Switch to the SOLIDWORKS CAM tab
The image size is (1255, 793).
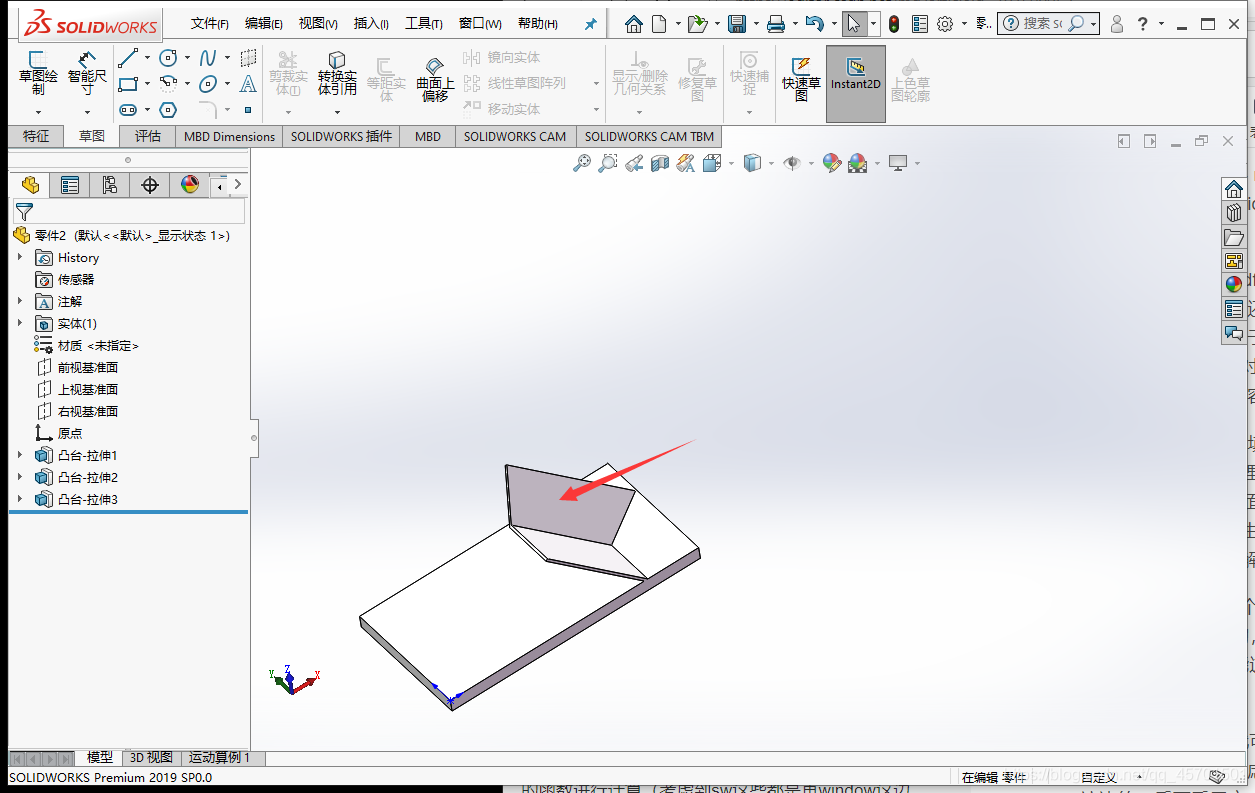(x=514, y=136)
